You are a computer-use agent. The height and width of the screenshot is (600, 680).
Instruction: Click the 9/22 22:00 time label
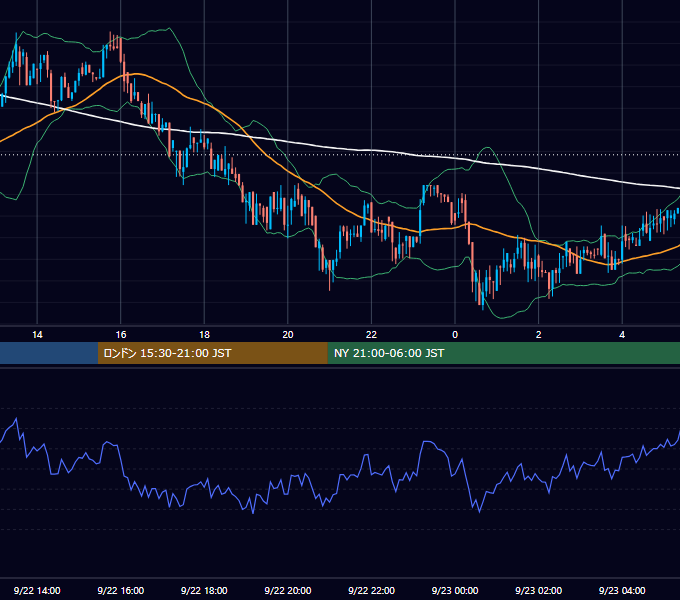point(371,590)
